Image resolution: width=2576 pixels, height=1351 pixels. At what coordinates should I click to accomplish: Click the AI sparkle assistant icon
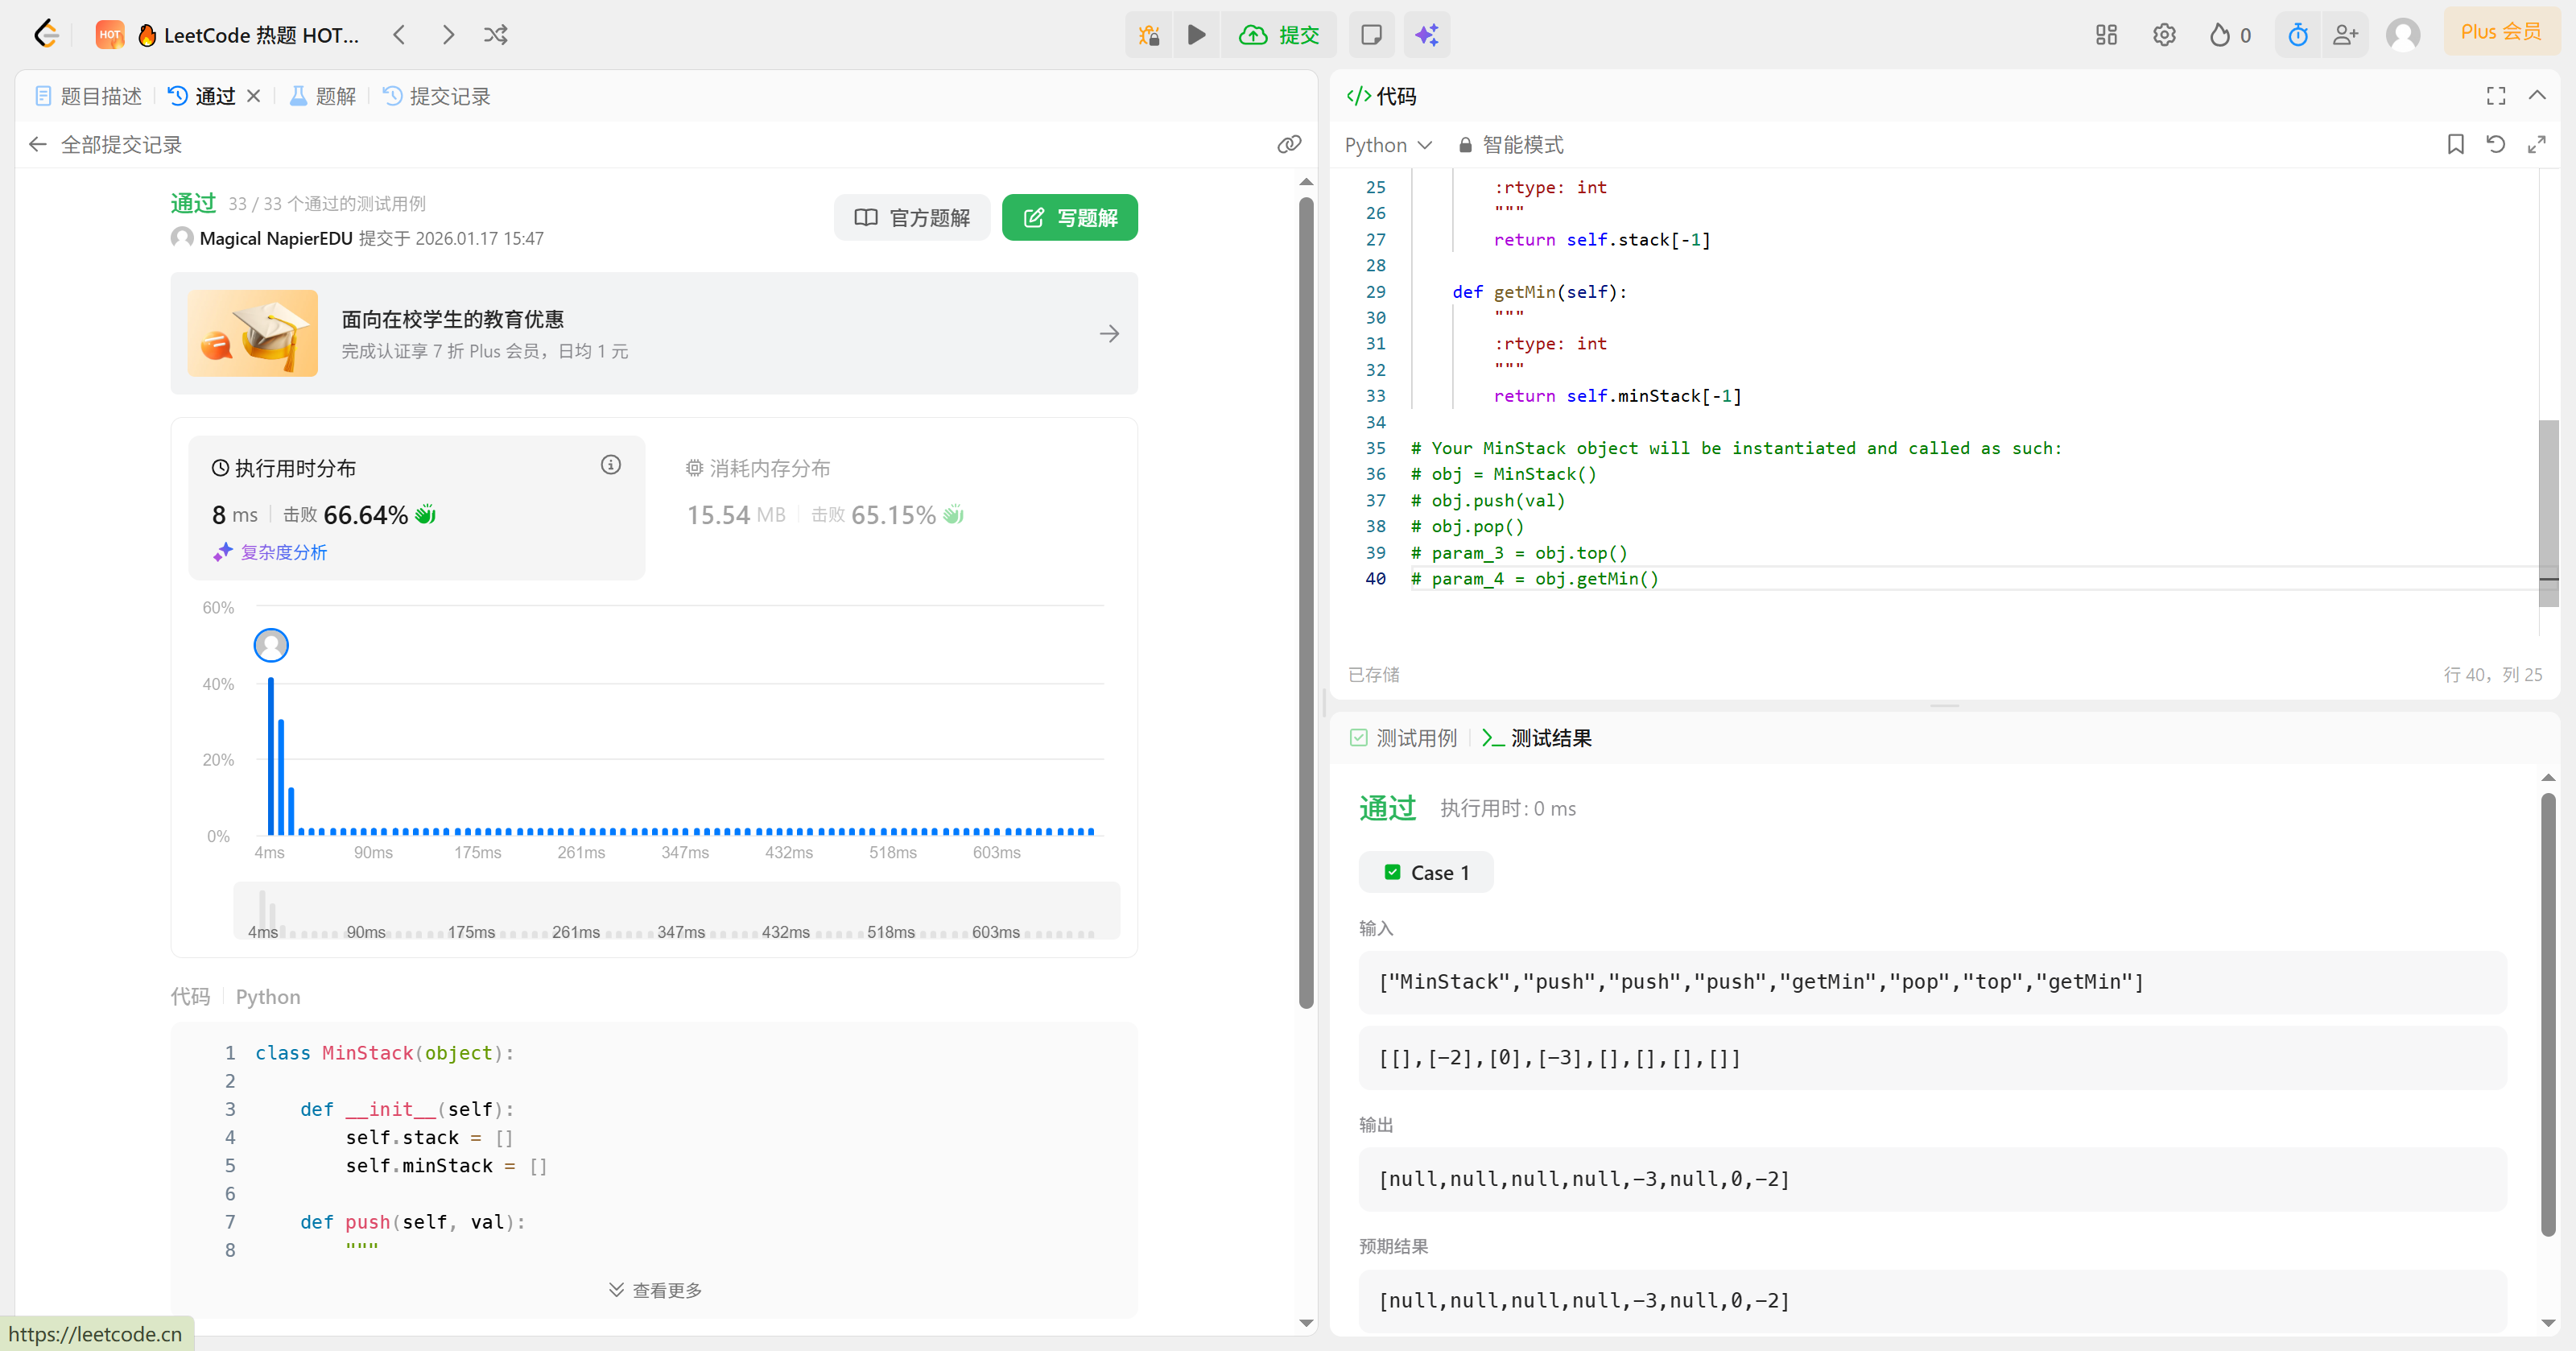1426,35
